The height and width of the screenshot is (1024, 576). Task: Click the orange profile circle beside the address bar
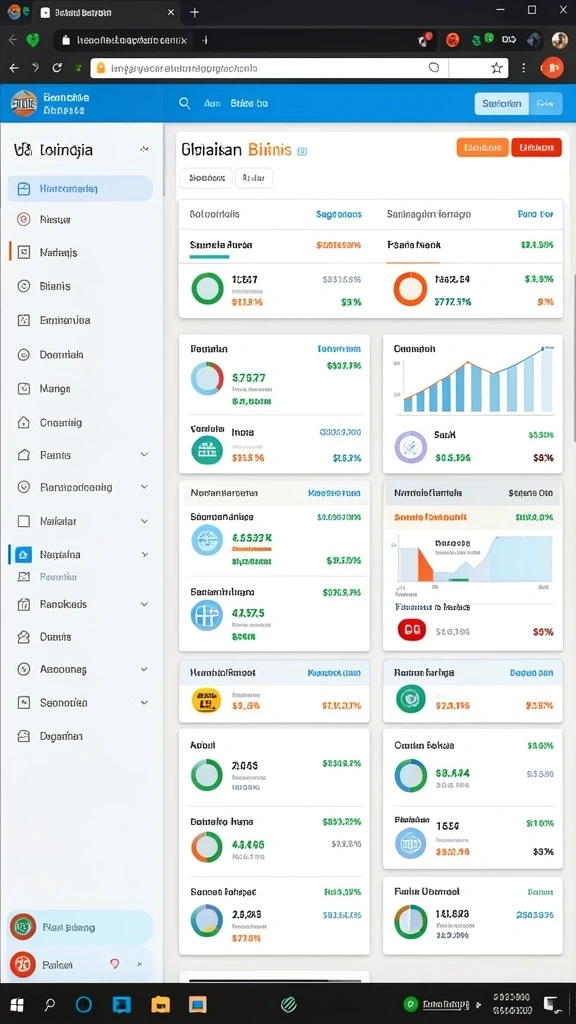pyautogui.click(x=552, y=68)
